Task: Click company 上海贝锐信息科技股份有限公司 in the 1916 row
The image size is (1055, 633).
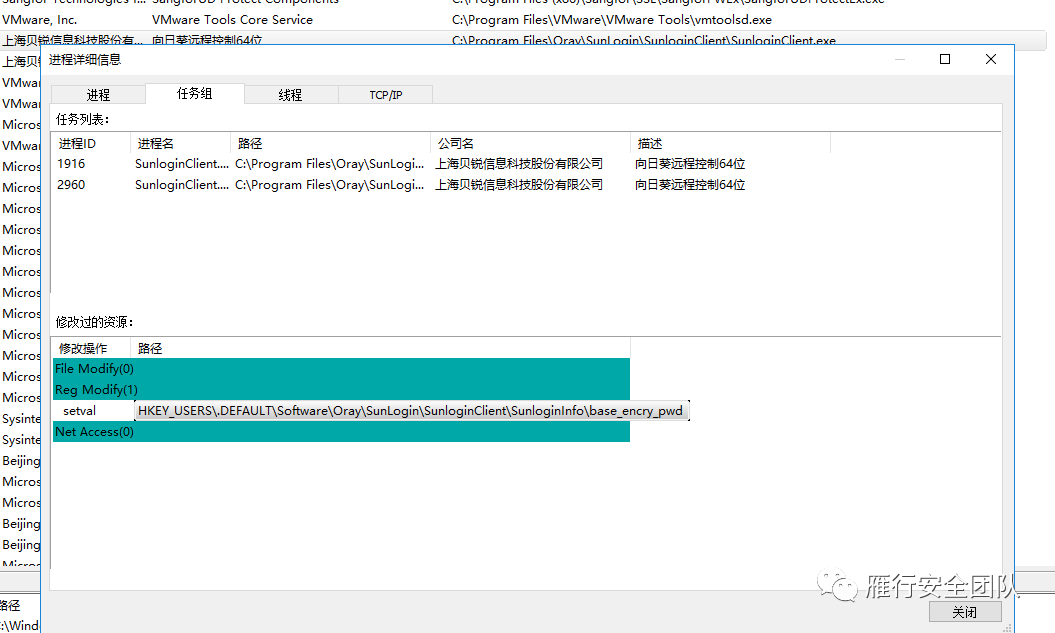Action: pos(519,163)
